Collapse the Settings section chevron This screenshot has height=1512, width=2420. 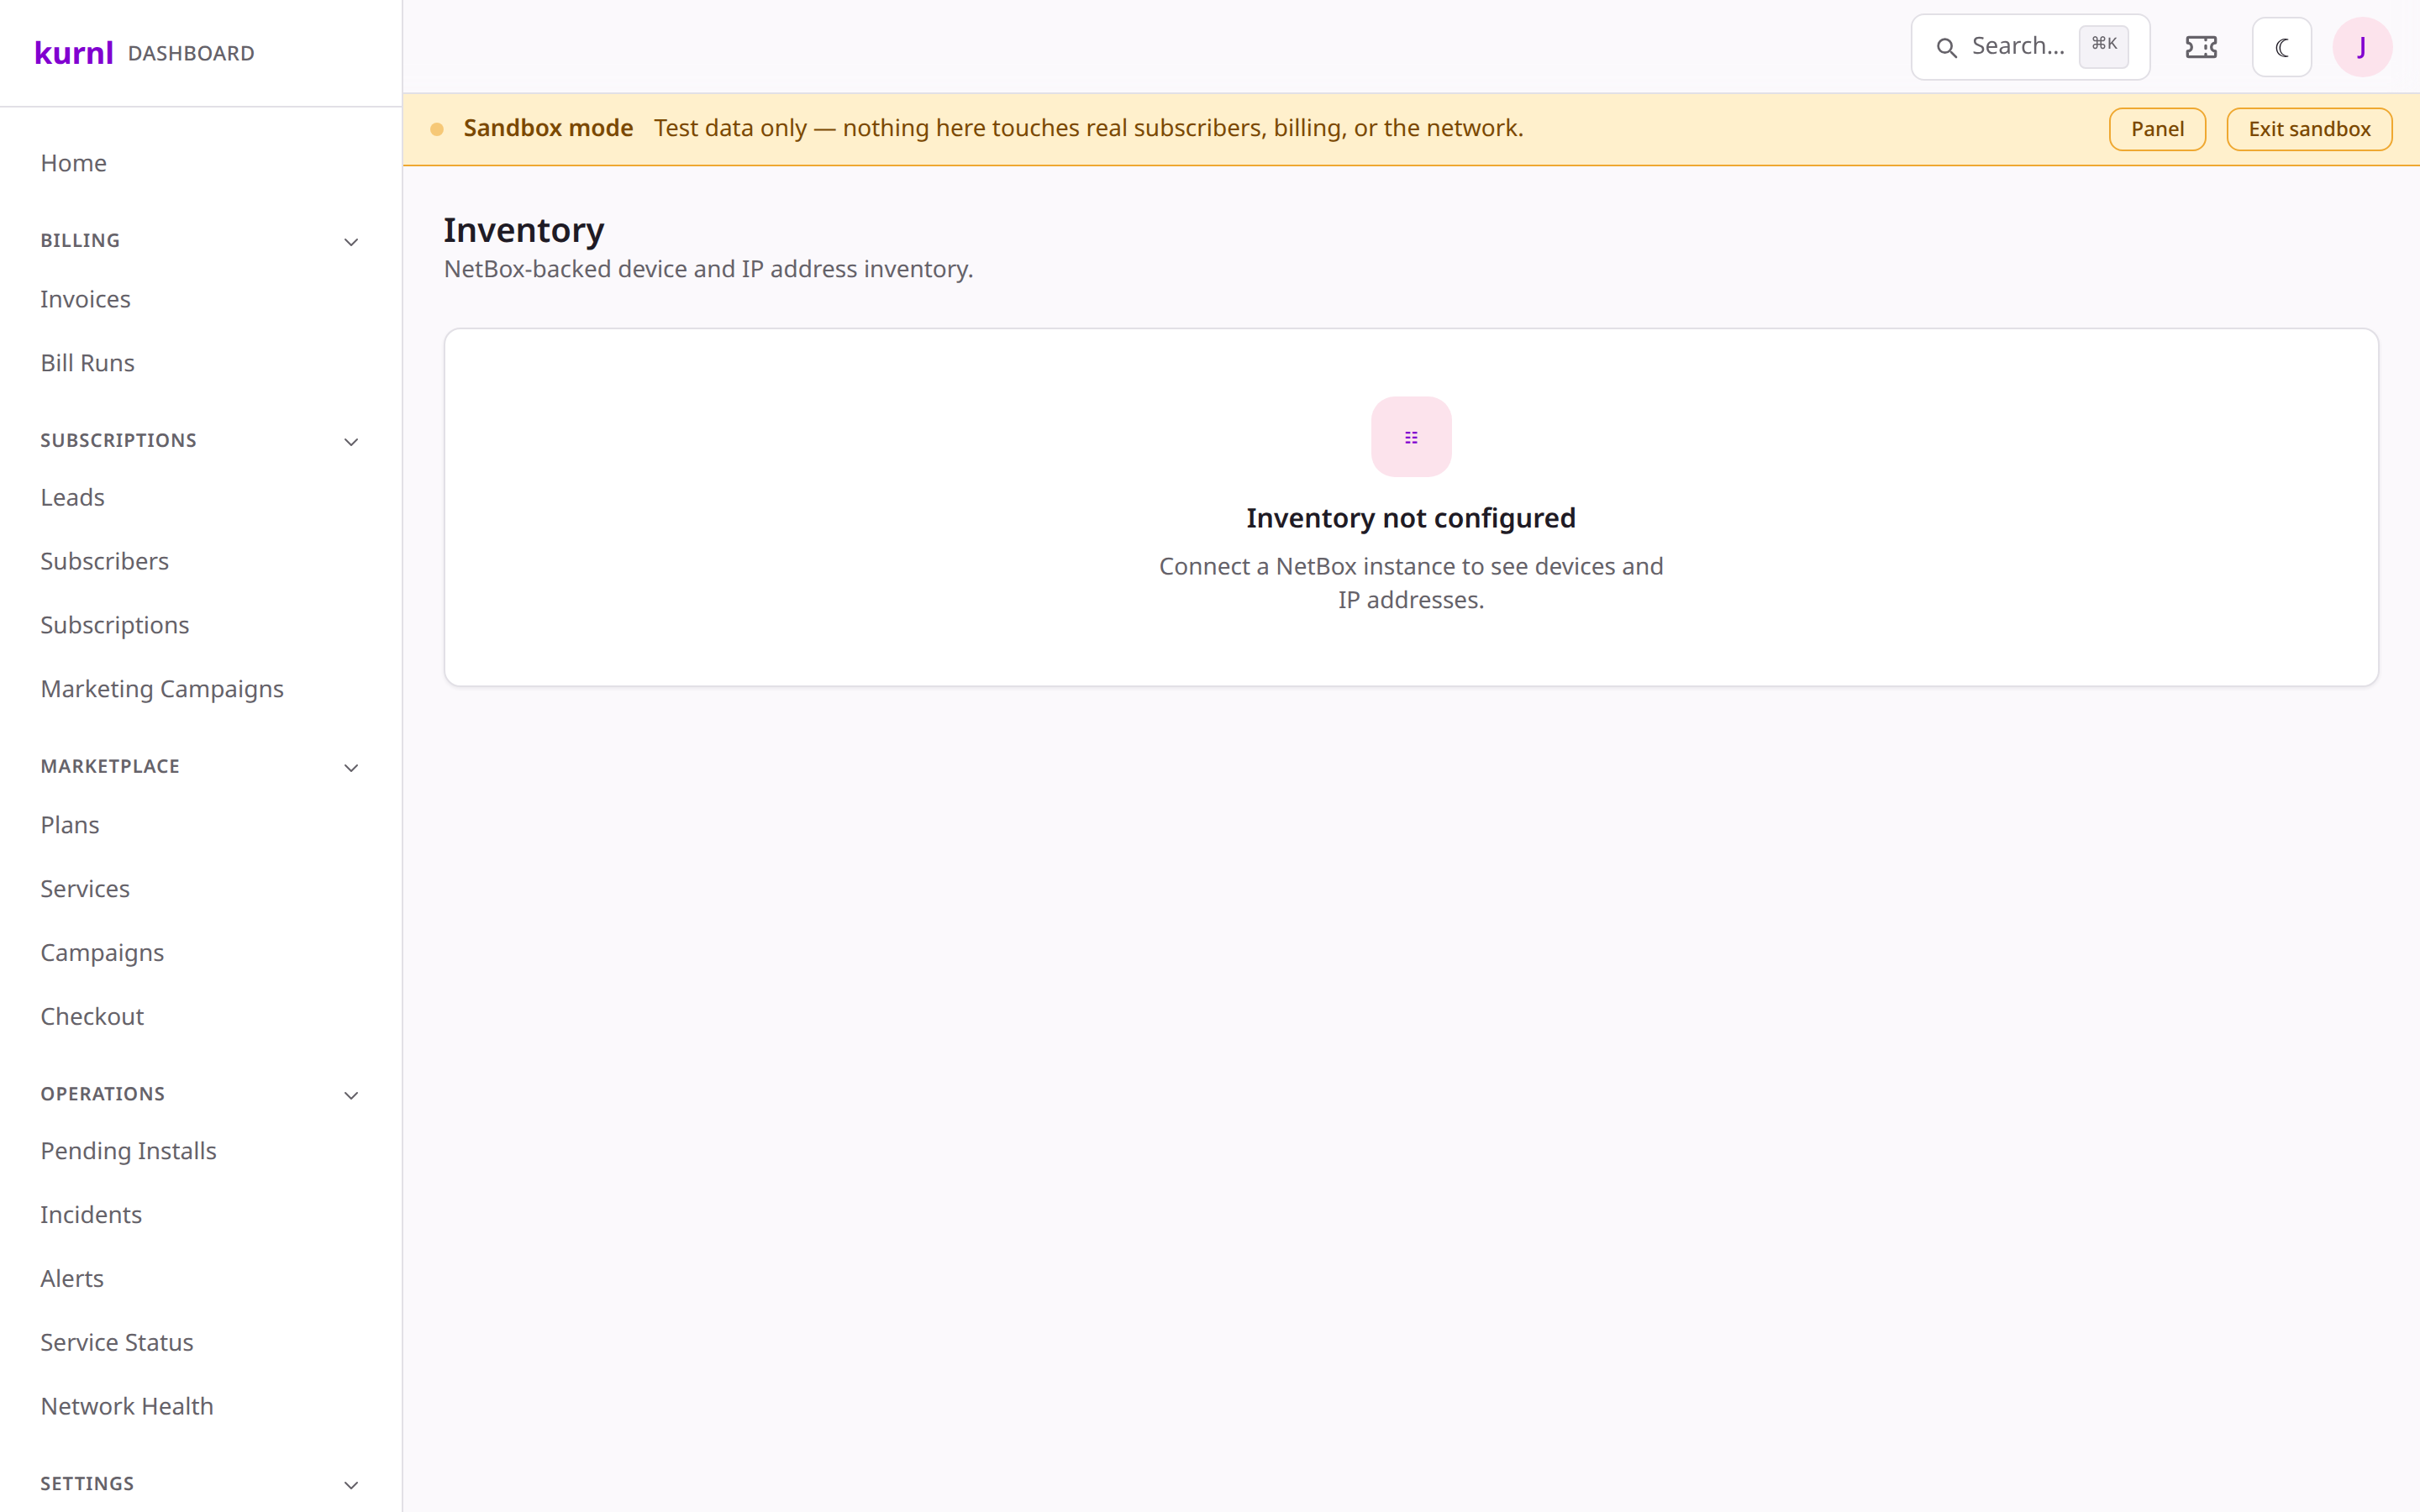tap(351, 1485)
